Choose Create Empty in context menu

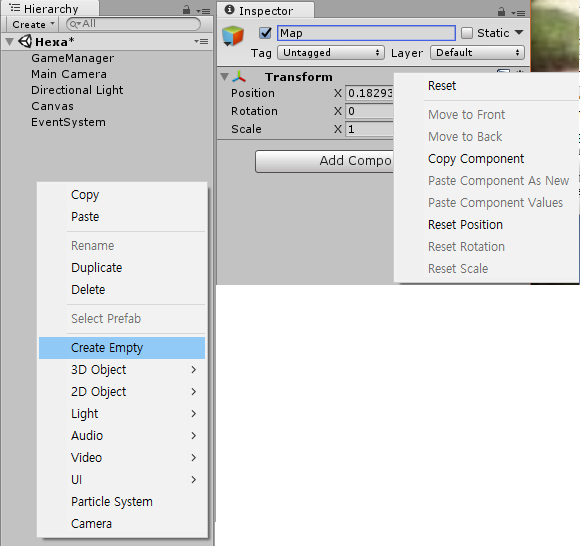(122, 348)
